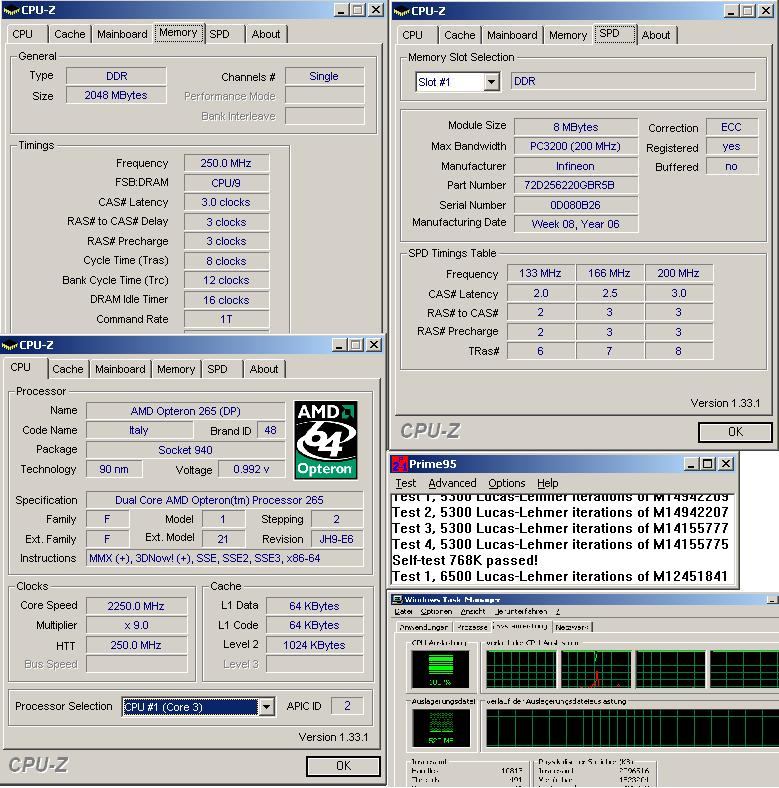Image resolution: width=779 pixels, height=788 pixels.
Task: Click the Serial Number value 0D080B26
Action: tap(576, 205)
